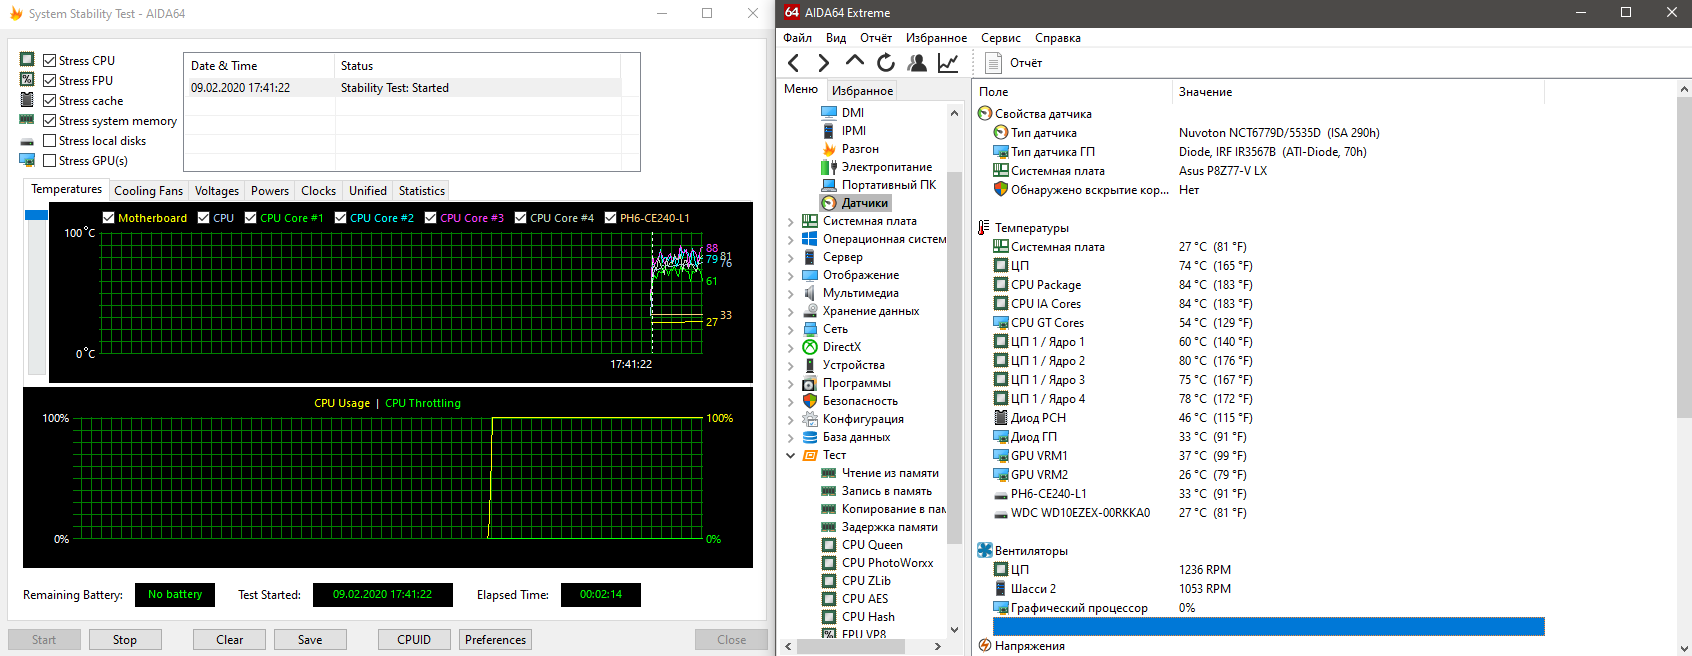
Task: Toggle Stress cache checkbox
Action: point(49,101)
